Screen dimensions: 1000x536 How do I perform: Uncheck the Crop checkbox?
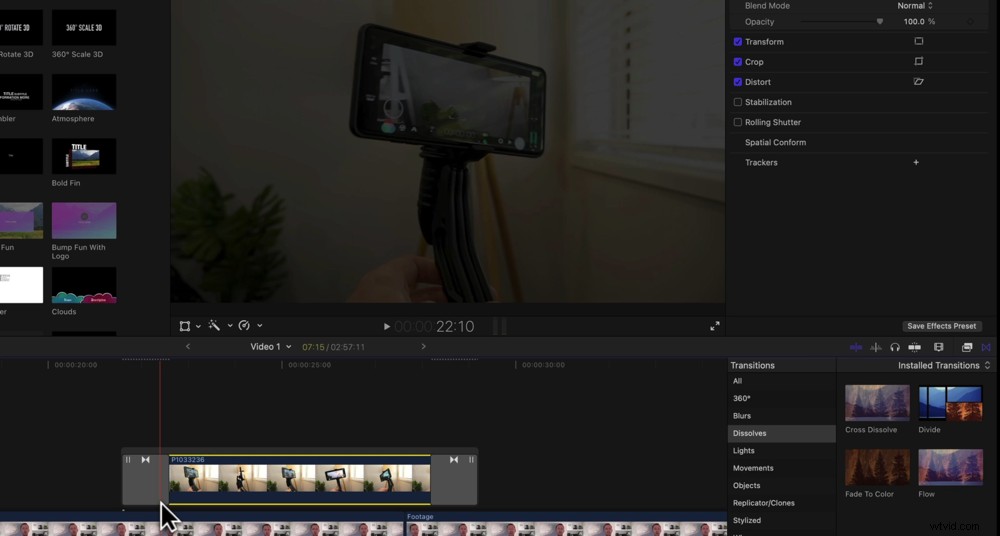738,62
